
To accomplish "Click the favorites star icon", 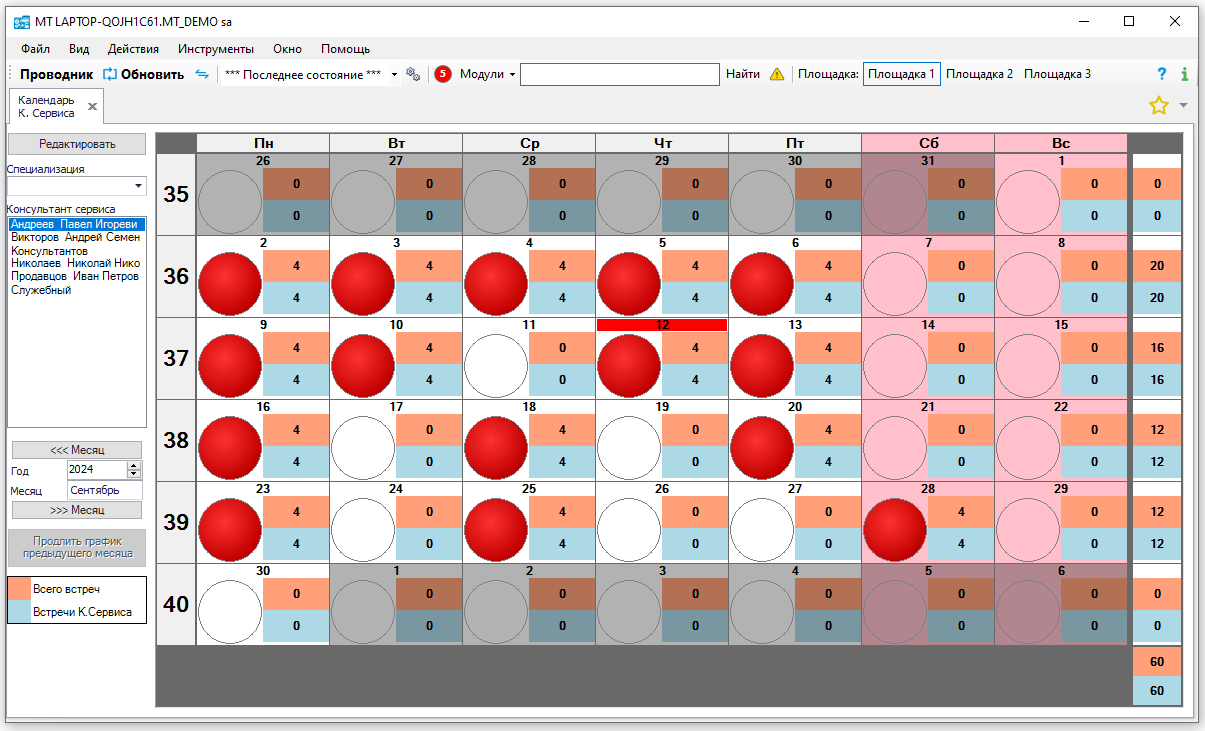I will point(1158,105).
